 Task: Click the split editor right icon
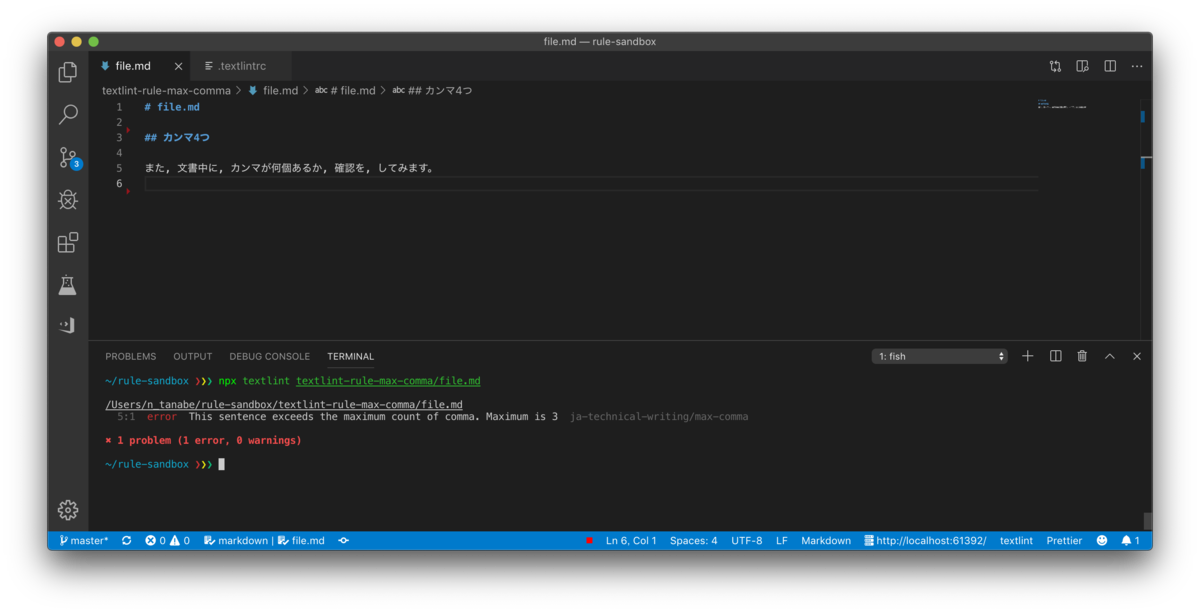click(x=1110, y=66)
